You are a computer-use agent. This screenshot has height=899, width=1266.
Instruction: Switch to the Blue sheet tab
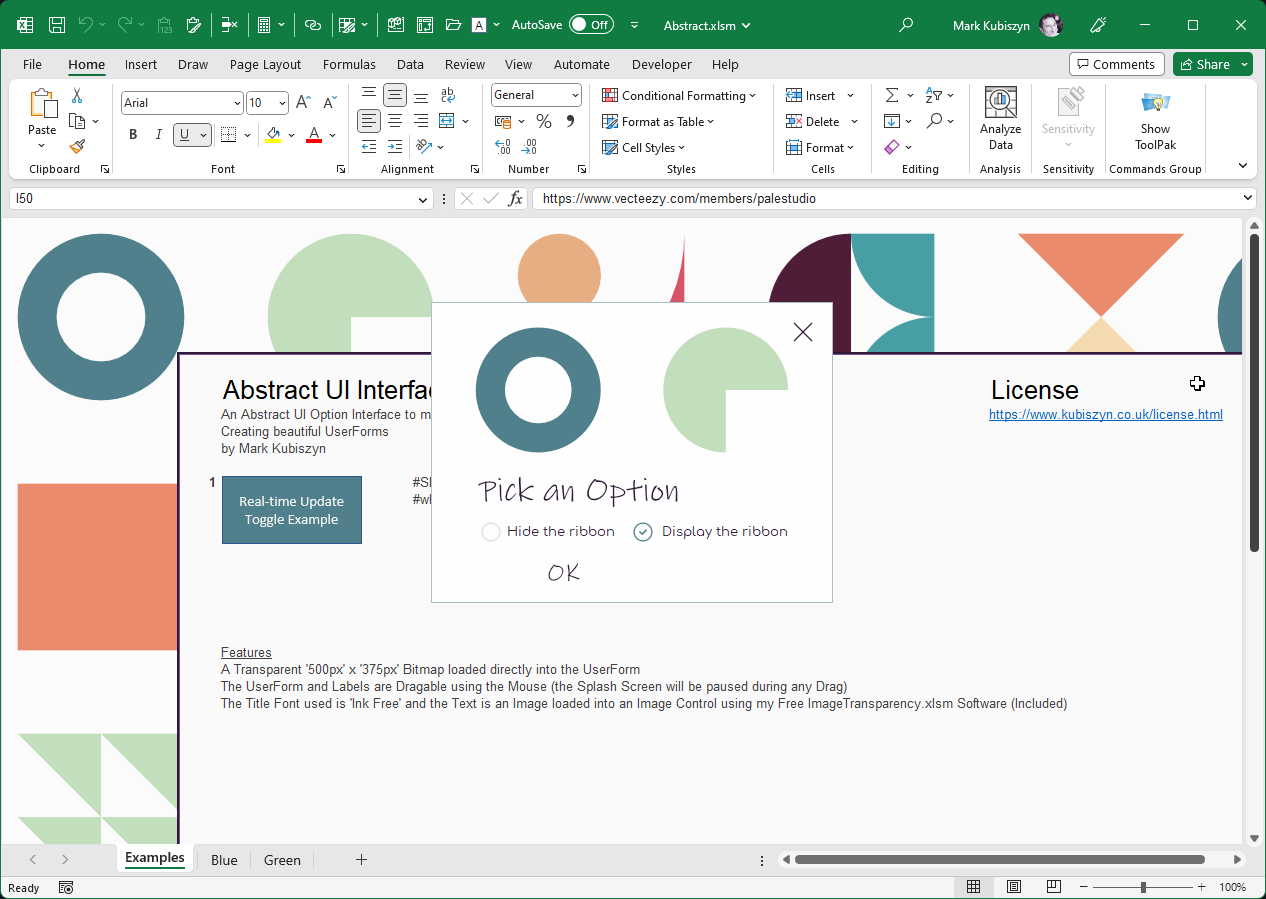(224, 860)
